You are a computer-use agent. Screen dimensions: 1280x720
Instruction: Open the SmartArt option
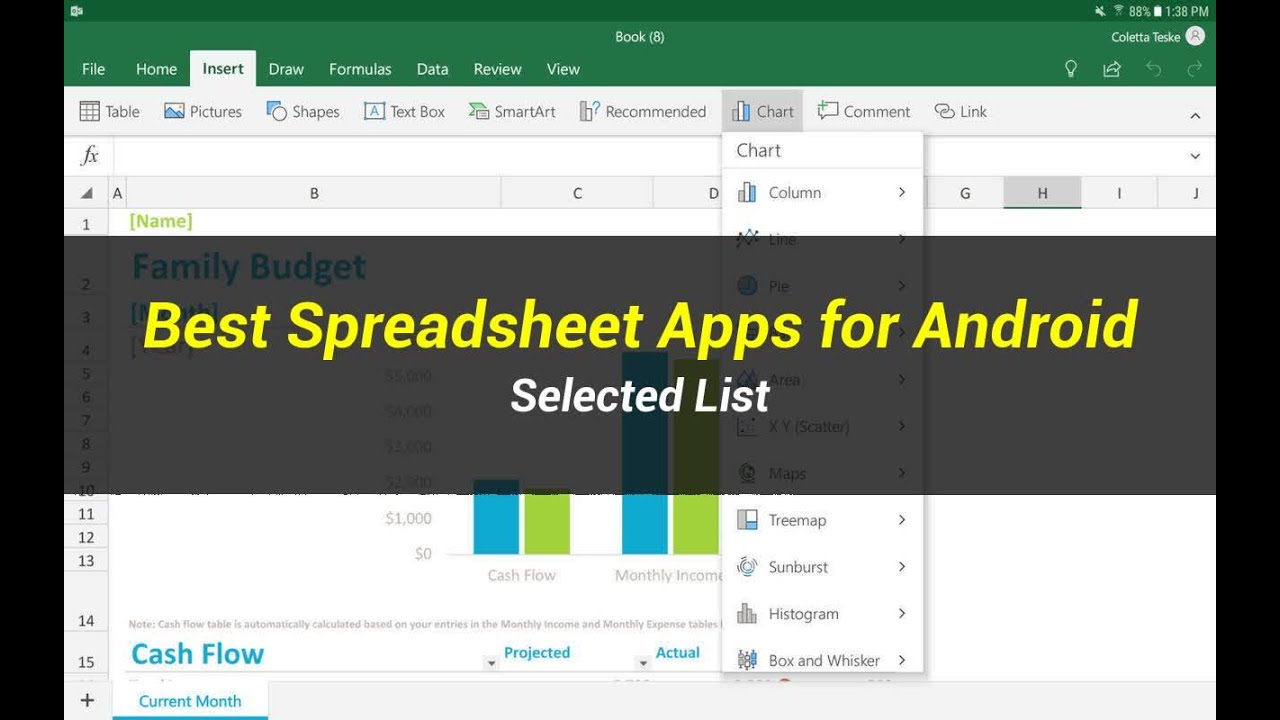pos(512,111)
